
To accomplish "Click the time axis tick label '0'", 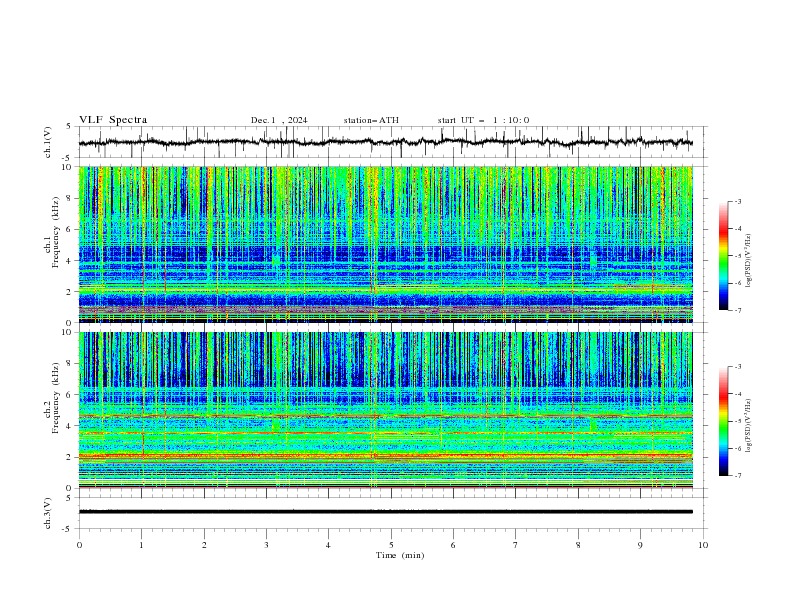I will point(79,545).
